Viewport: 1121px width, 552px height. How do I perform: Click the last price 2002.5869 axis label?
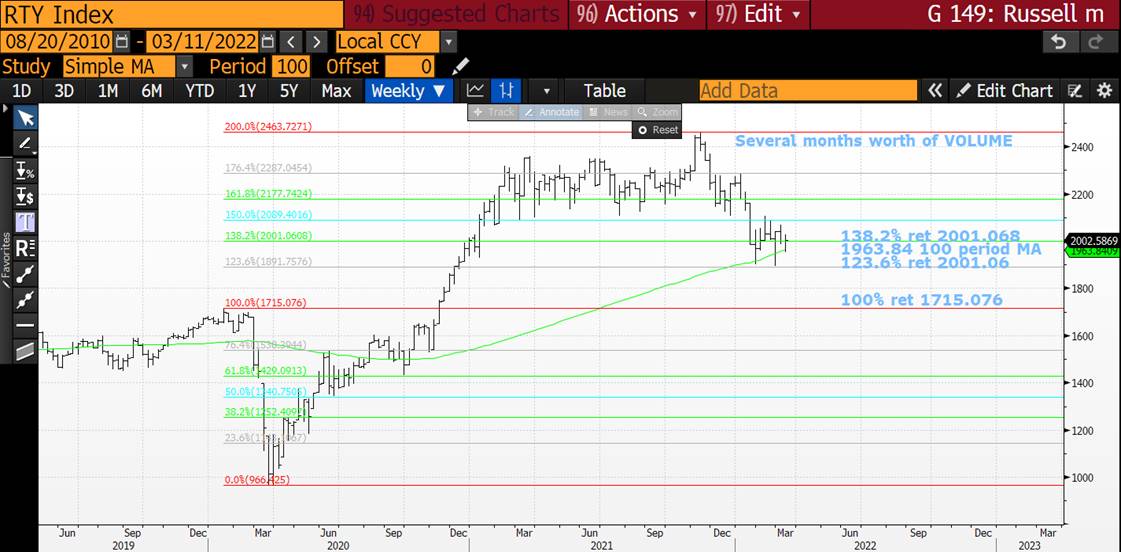1092,241
